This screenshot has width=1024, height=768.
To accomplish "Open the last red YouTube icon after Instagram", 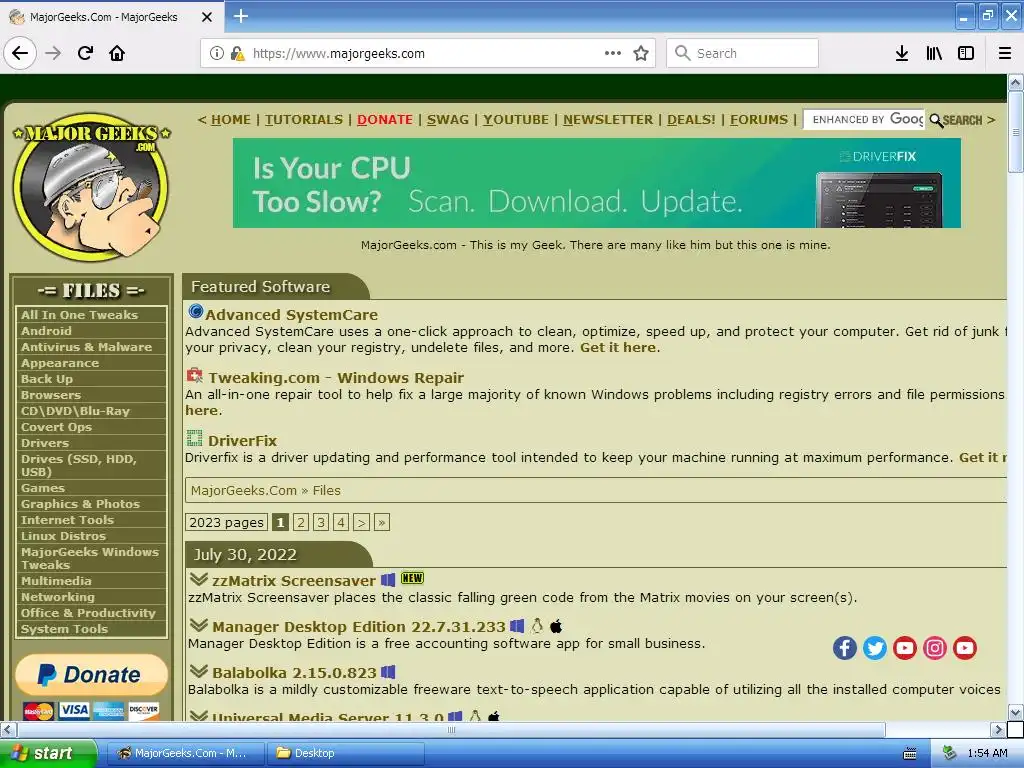I will click(965, 648).
